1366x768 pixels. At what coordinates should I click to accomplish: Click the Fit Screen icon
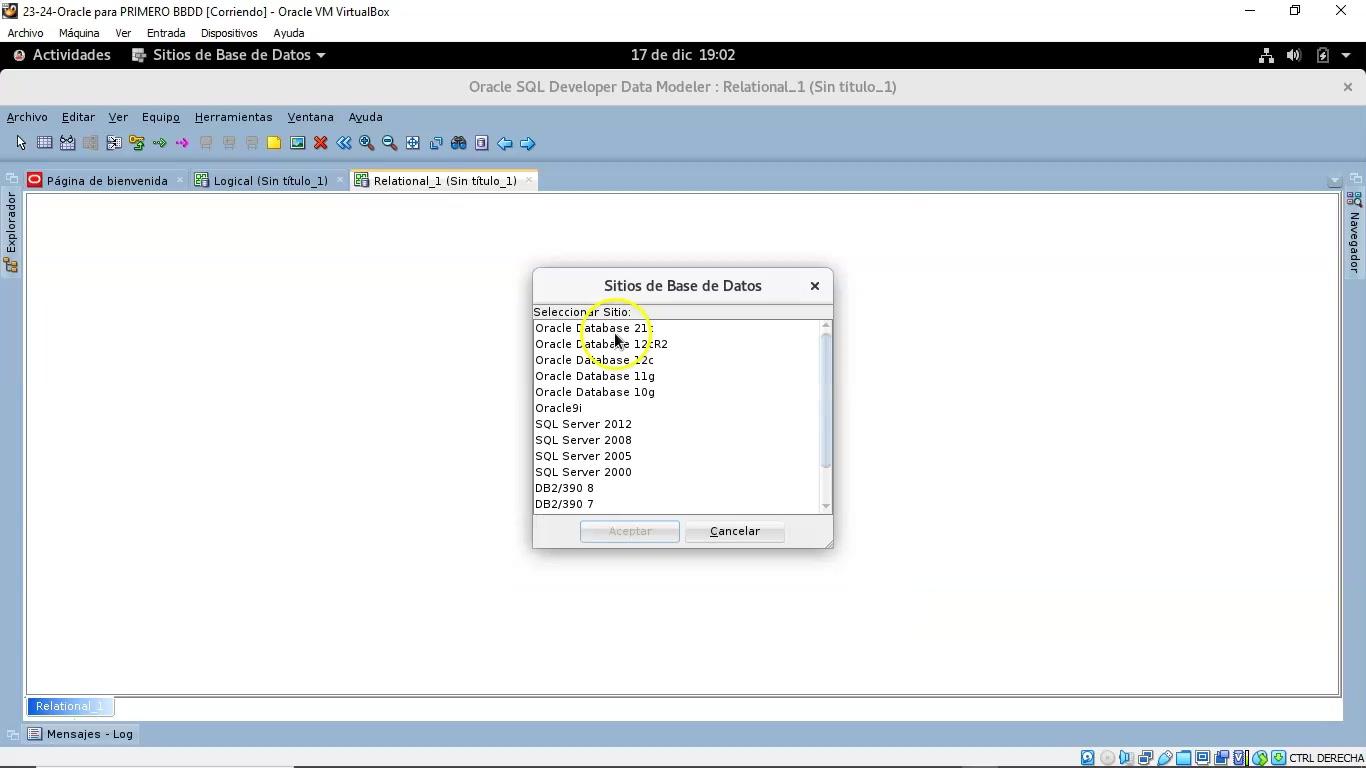point(413,143)
